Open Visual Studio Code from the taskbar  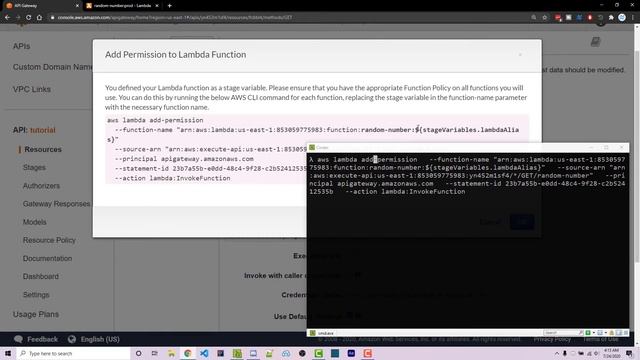[x=204, y=353]
